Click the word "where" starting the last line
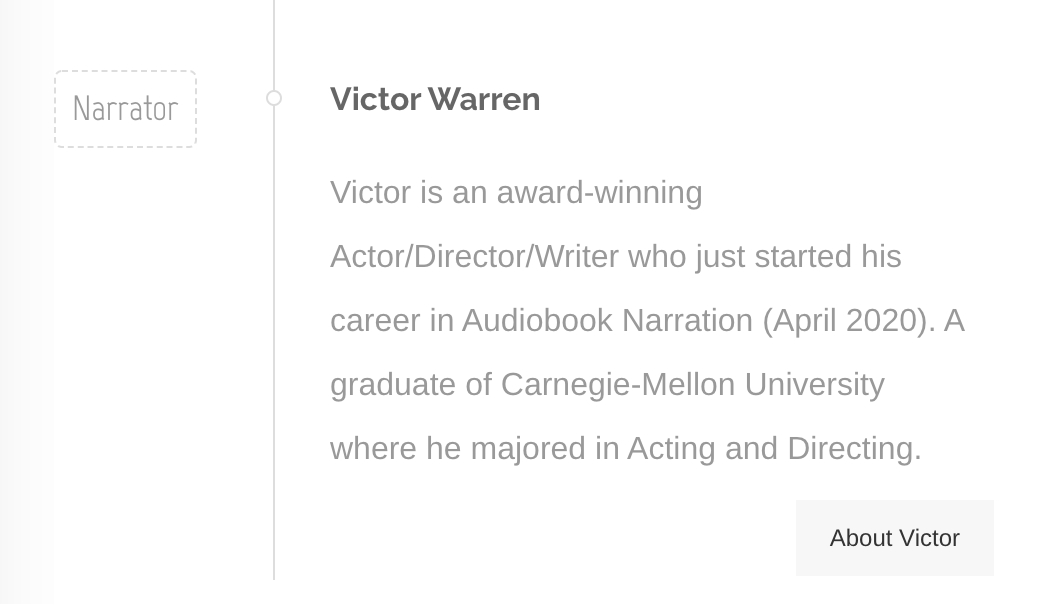Screen dimensions: 1058x604 (373, 449)
